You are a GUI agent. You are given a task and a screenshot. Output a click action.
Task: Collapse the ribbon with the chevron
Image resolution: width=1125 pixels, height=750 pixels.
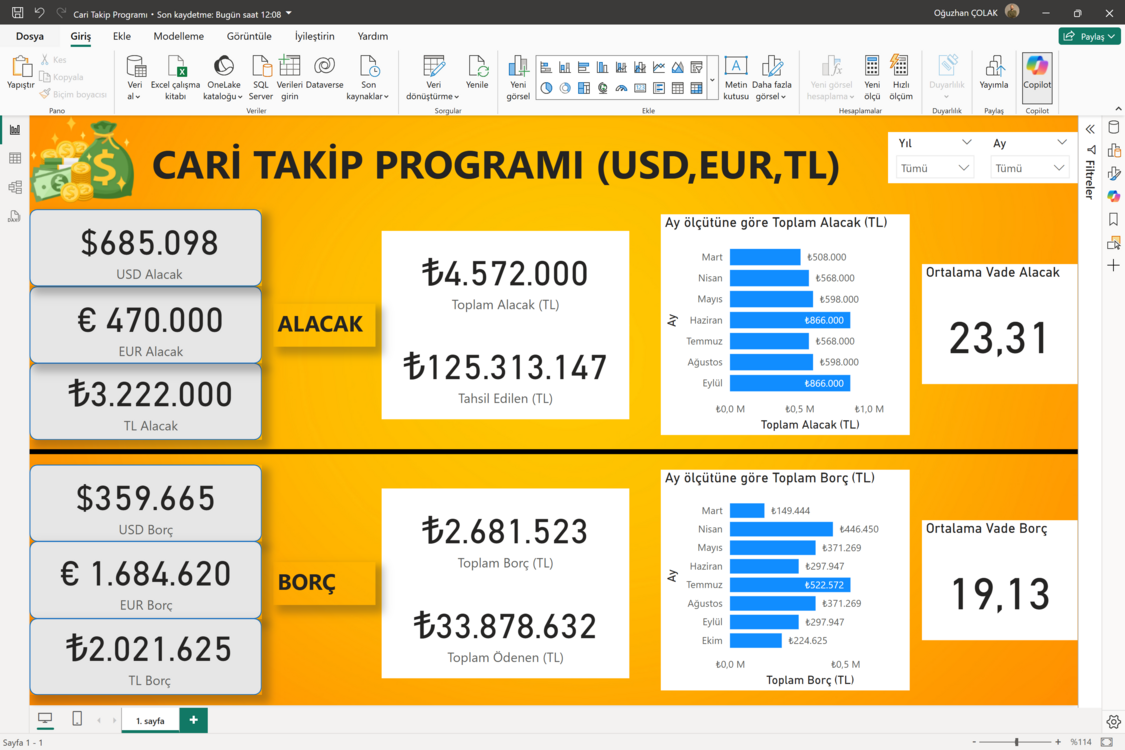(x=1118, y=108)
